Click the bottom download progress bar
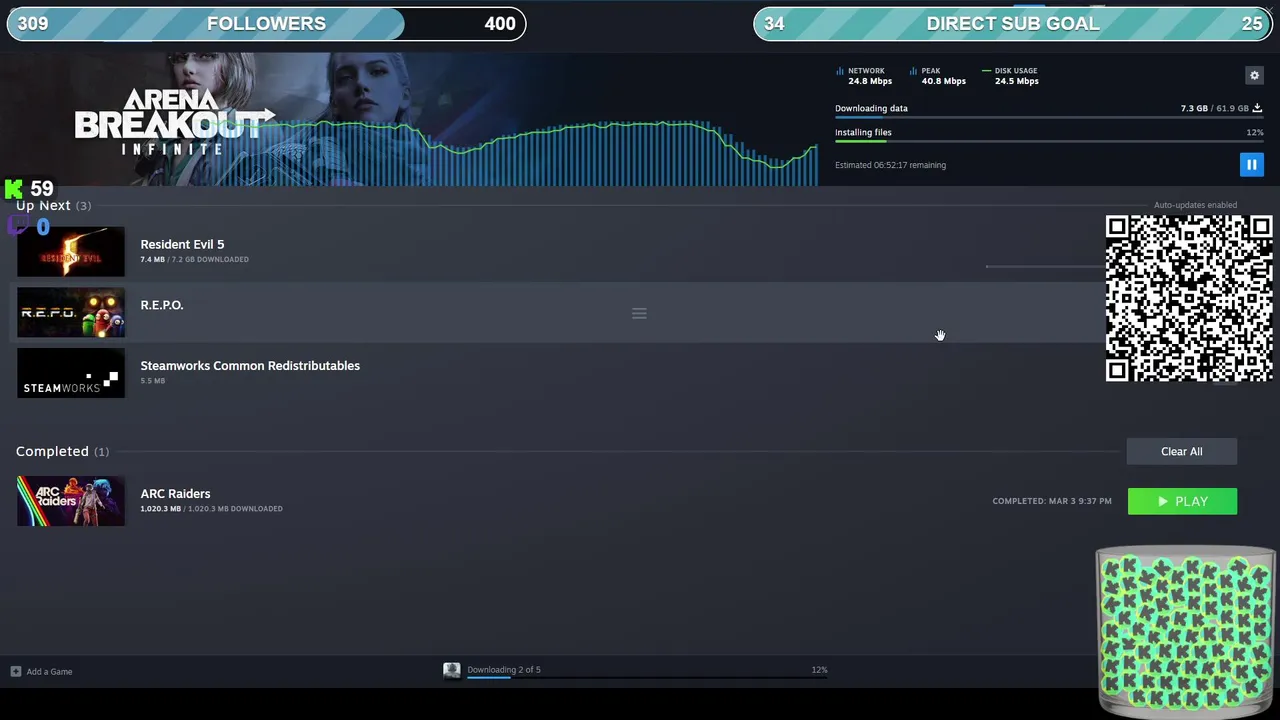This screenshot has width=1280, height=720. click(647, 678)
